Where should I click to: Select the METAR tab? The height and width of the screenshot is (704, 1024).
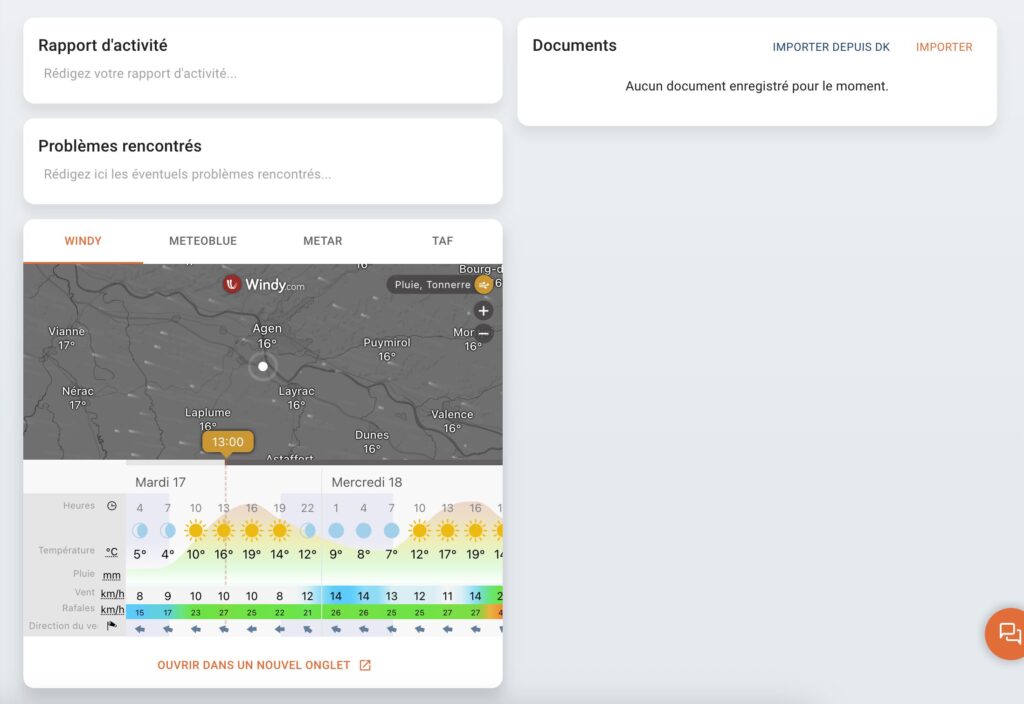coord(322,240)
